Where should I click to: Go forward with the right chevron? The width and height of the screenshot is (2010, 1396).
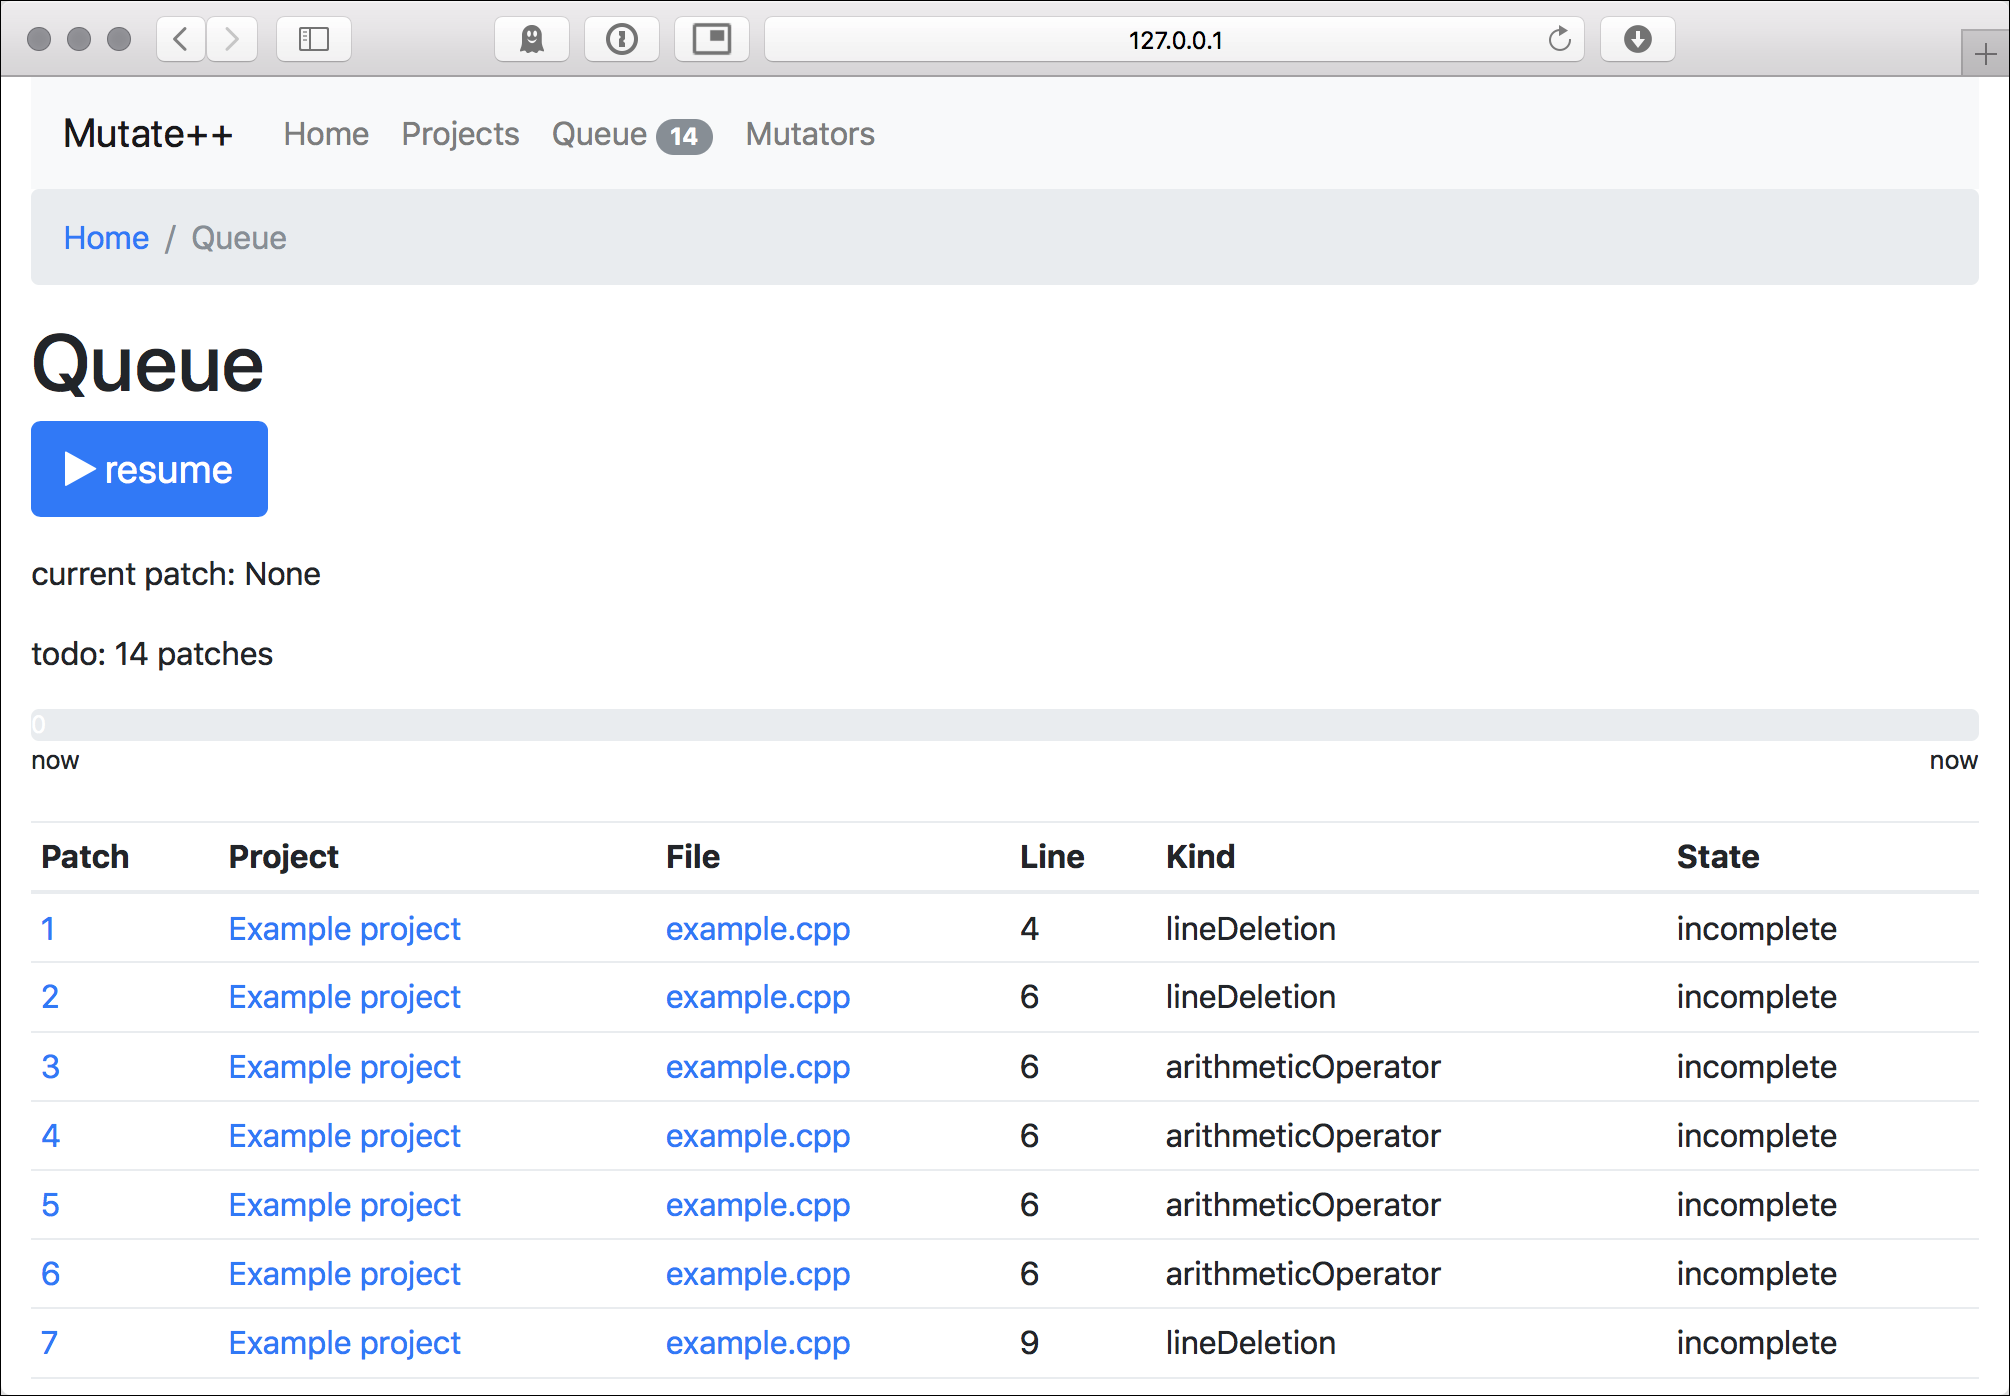(x=232, y=40)
